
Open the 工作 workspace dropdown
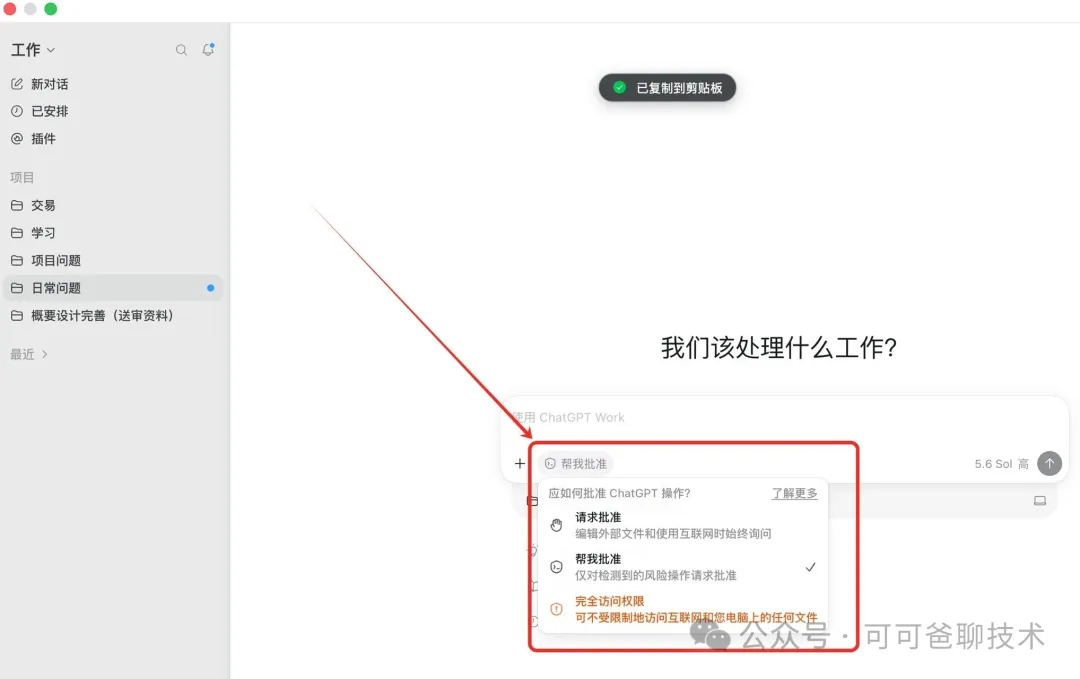pyautogui.click(x=32, y=50)
